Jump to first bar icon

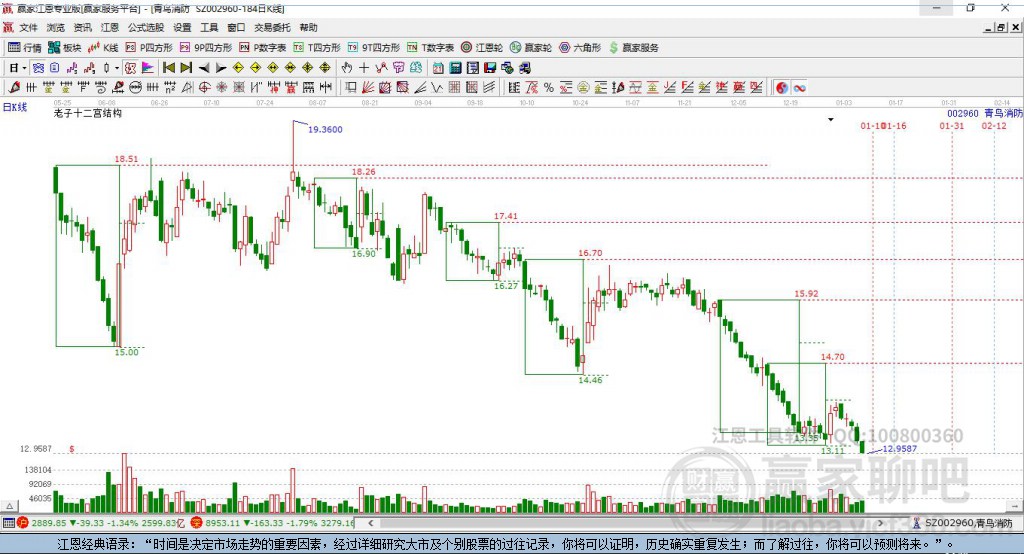(168, 68)
